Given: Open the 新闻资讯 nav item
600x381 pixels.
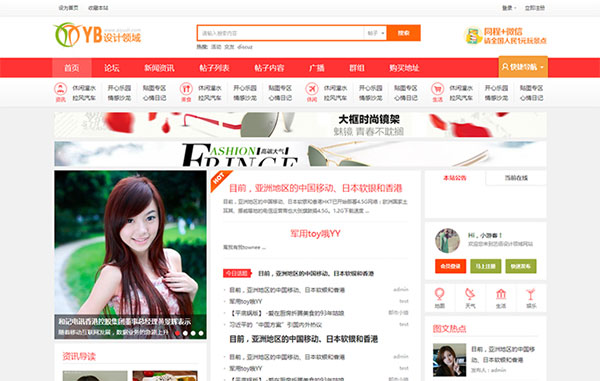Looking at the screenshot, I should (x=159, y=68).
